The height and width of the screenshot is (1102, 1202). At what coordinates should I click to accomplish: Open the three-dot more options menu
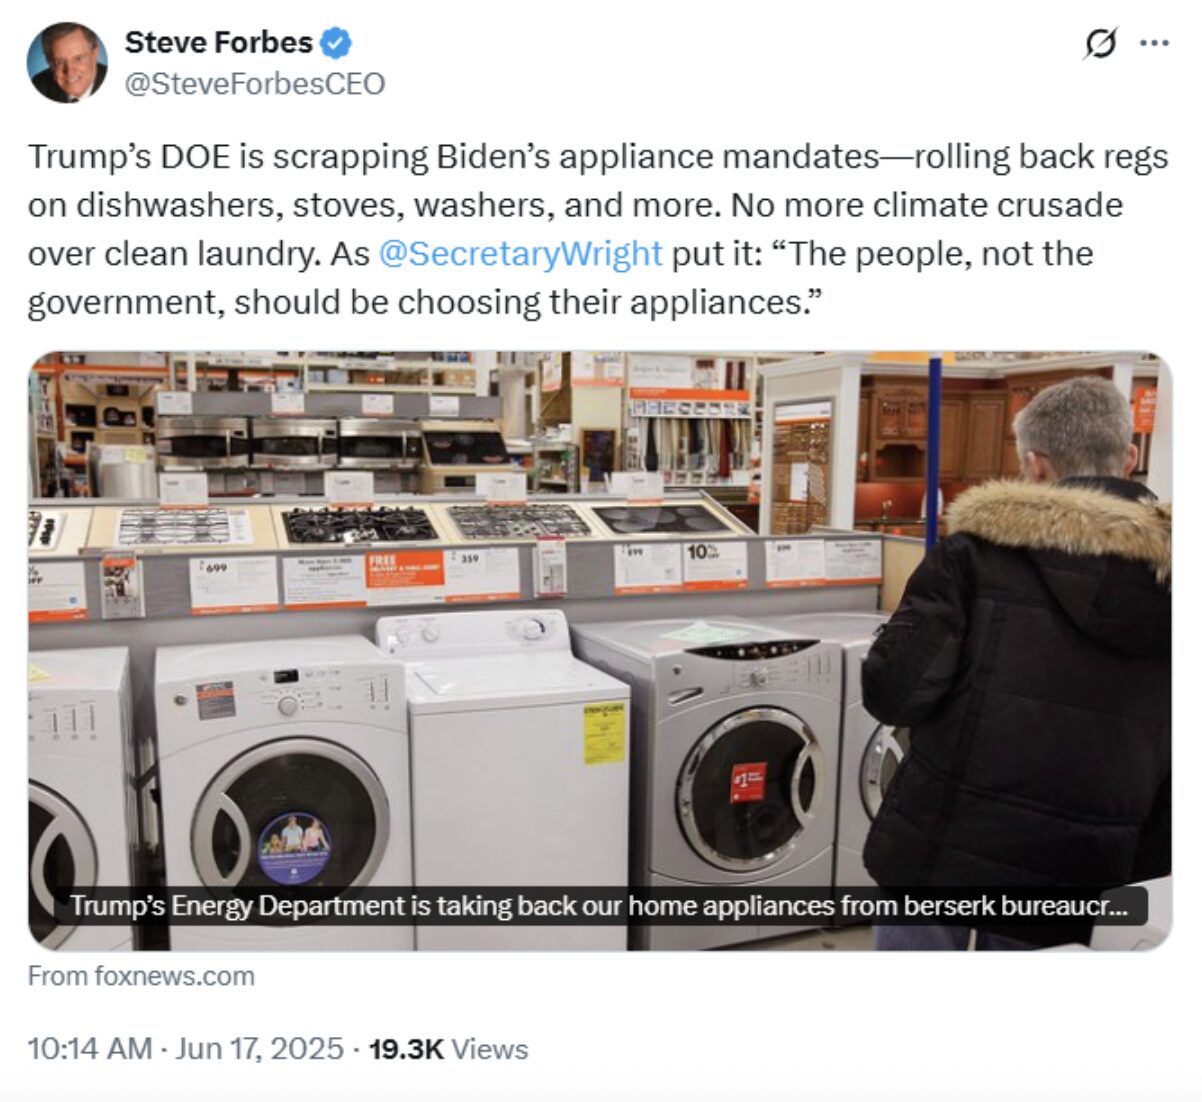click(x=1154, y=44)
